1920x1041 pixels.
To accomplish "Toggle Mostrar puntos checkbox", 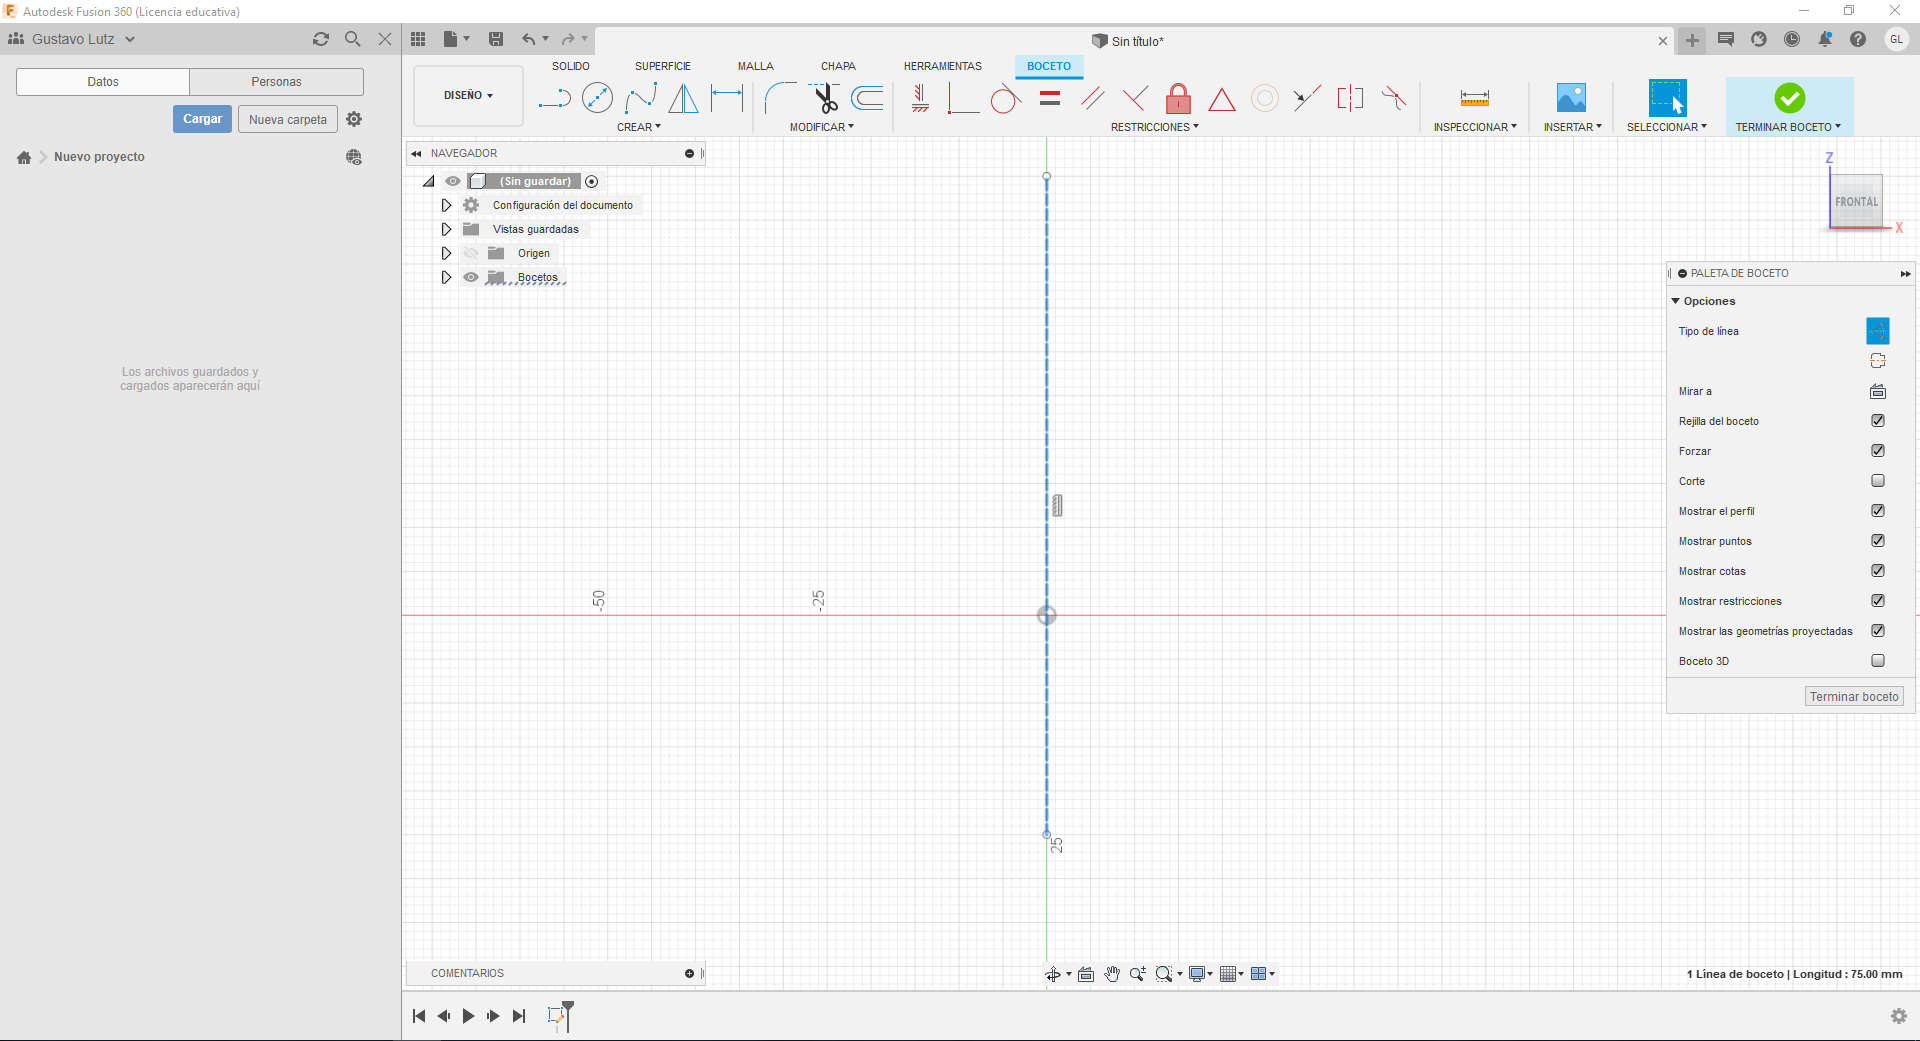I will click(x=1878, y=541).
